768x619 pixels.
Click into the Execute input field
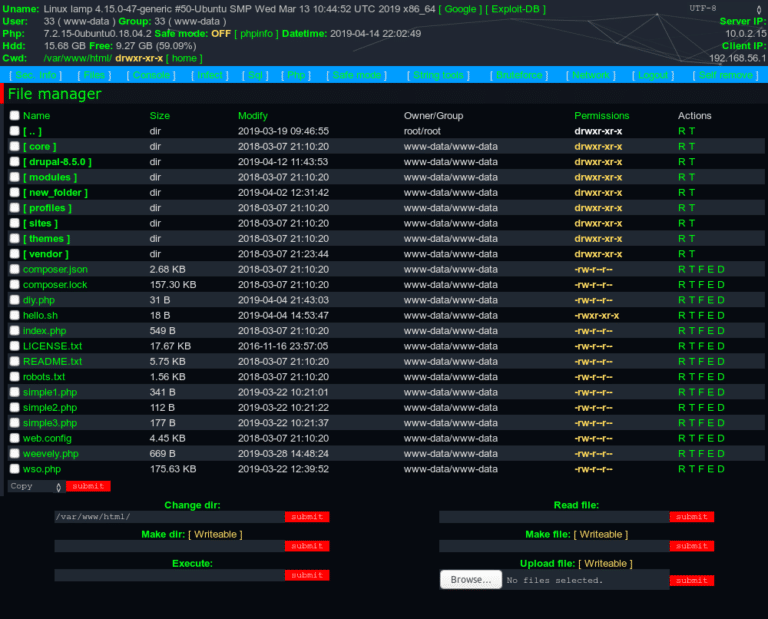point(169,575)
